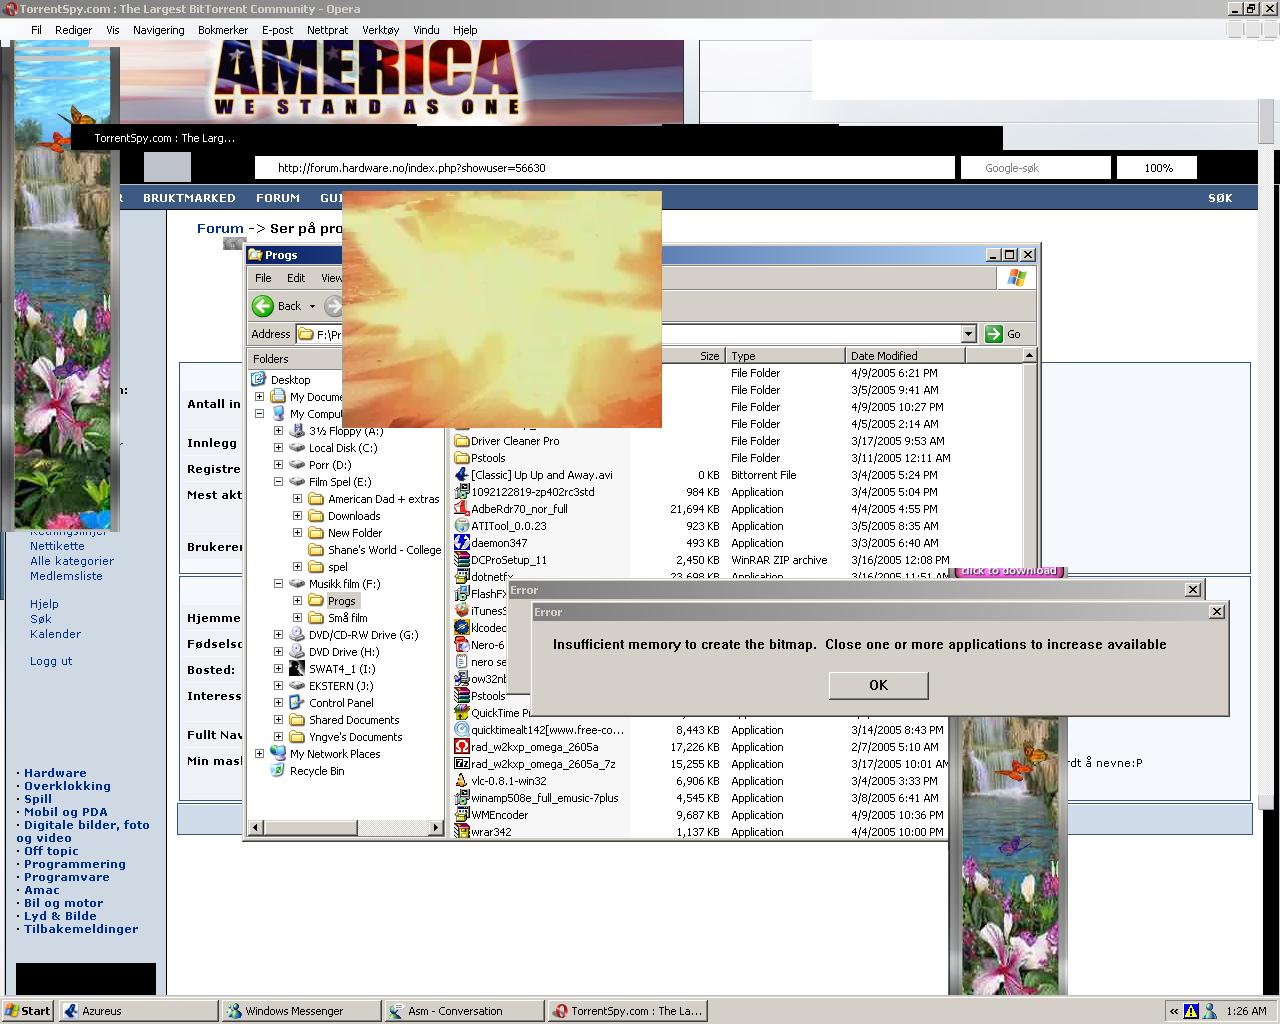Collapse the My Computer tree node
The image size is (1280, 1024).
260,414
